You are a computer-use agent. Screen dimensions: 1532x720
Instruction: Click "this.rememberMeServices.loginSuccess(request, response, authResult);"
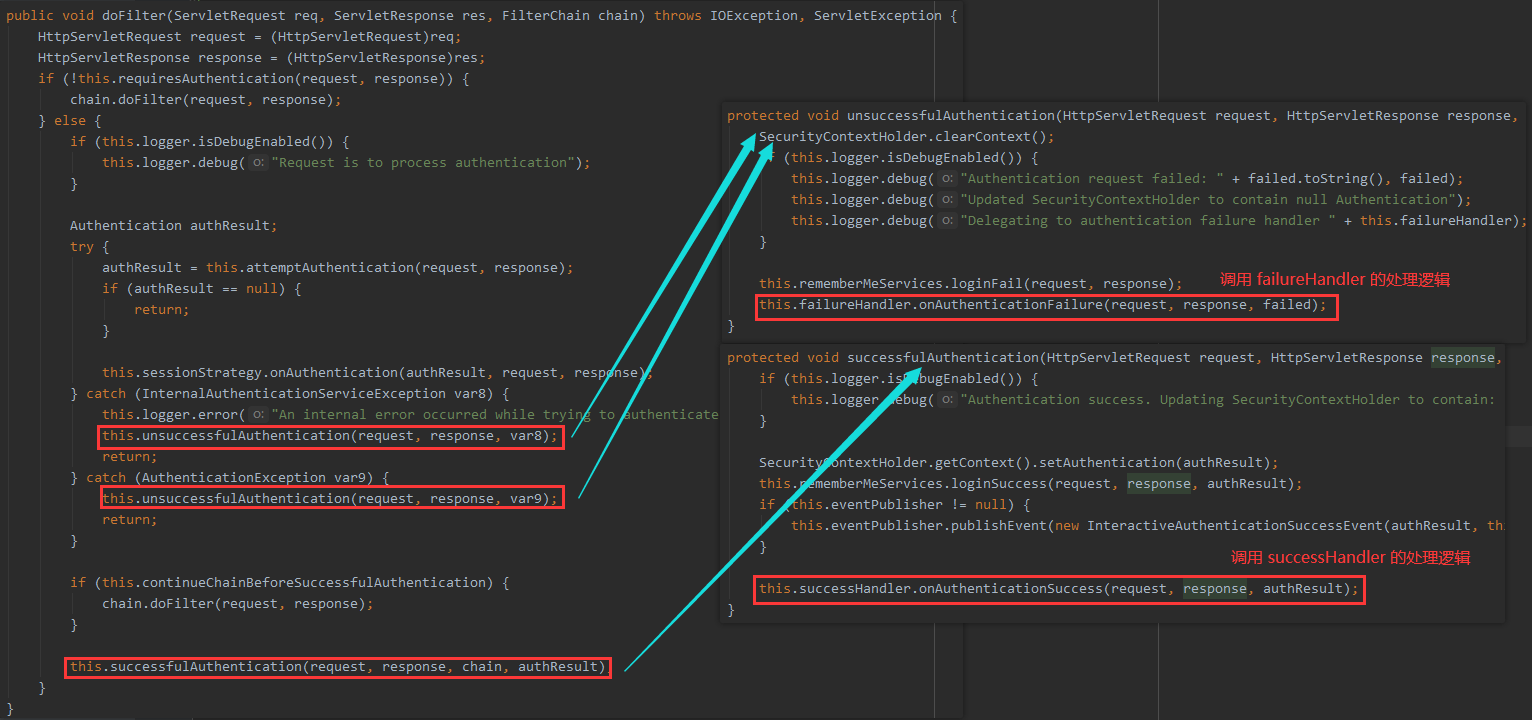click(1031, 484)
